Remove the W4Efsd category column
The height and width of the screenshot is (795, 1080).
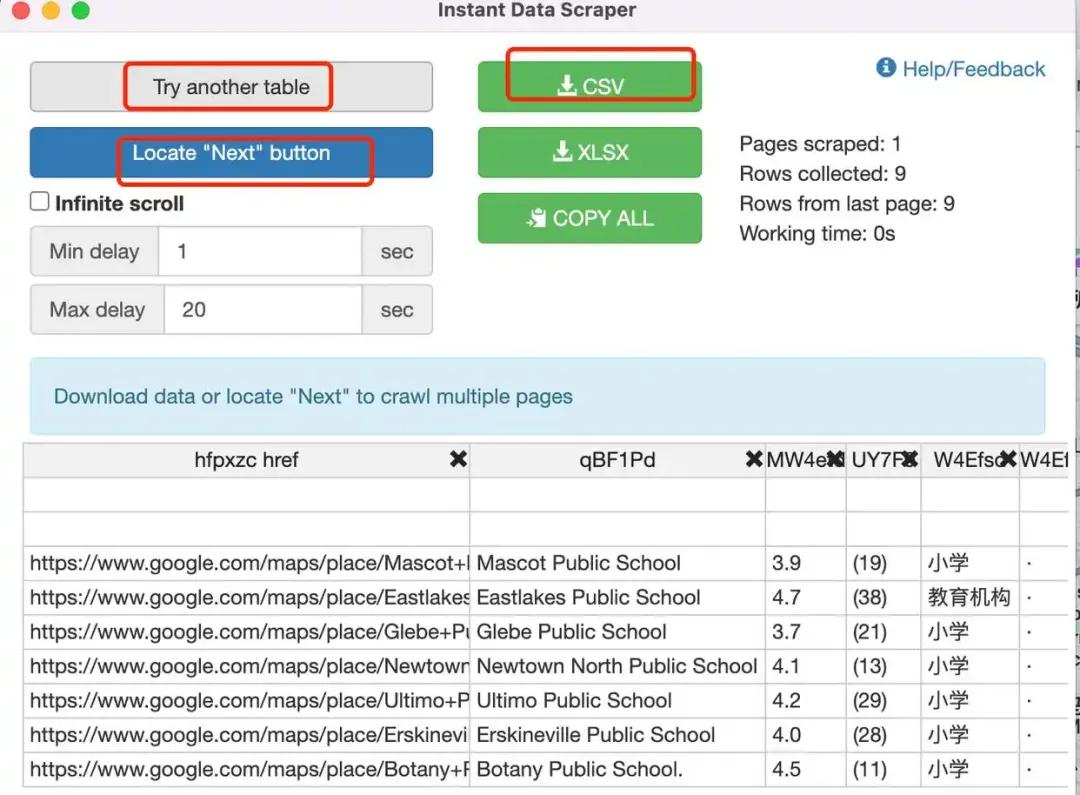[x=1007, y=460]
